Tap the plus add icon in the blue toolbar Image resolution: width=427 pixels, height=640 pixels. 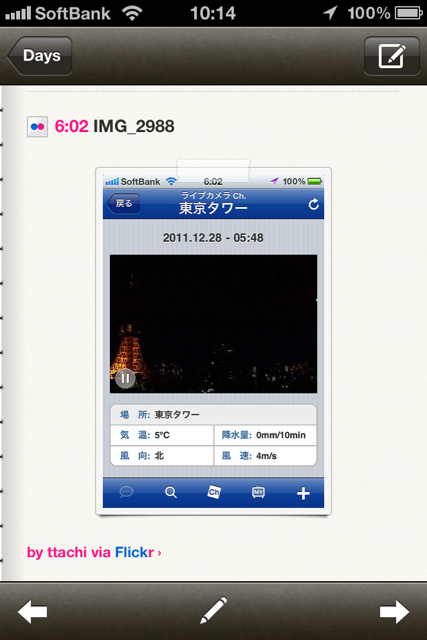[303, 493]
